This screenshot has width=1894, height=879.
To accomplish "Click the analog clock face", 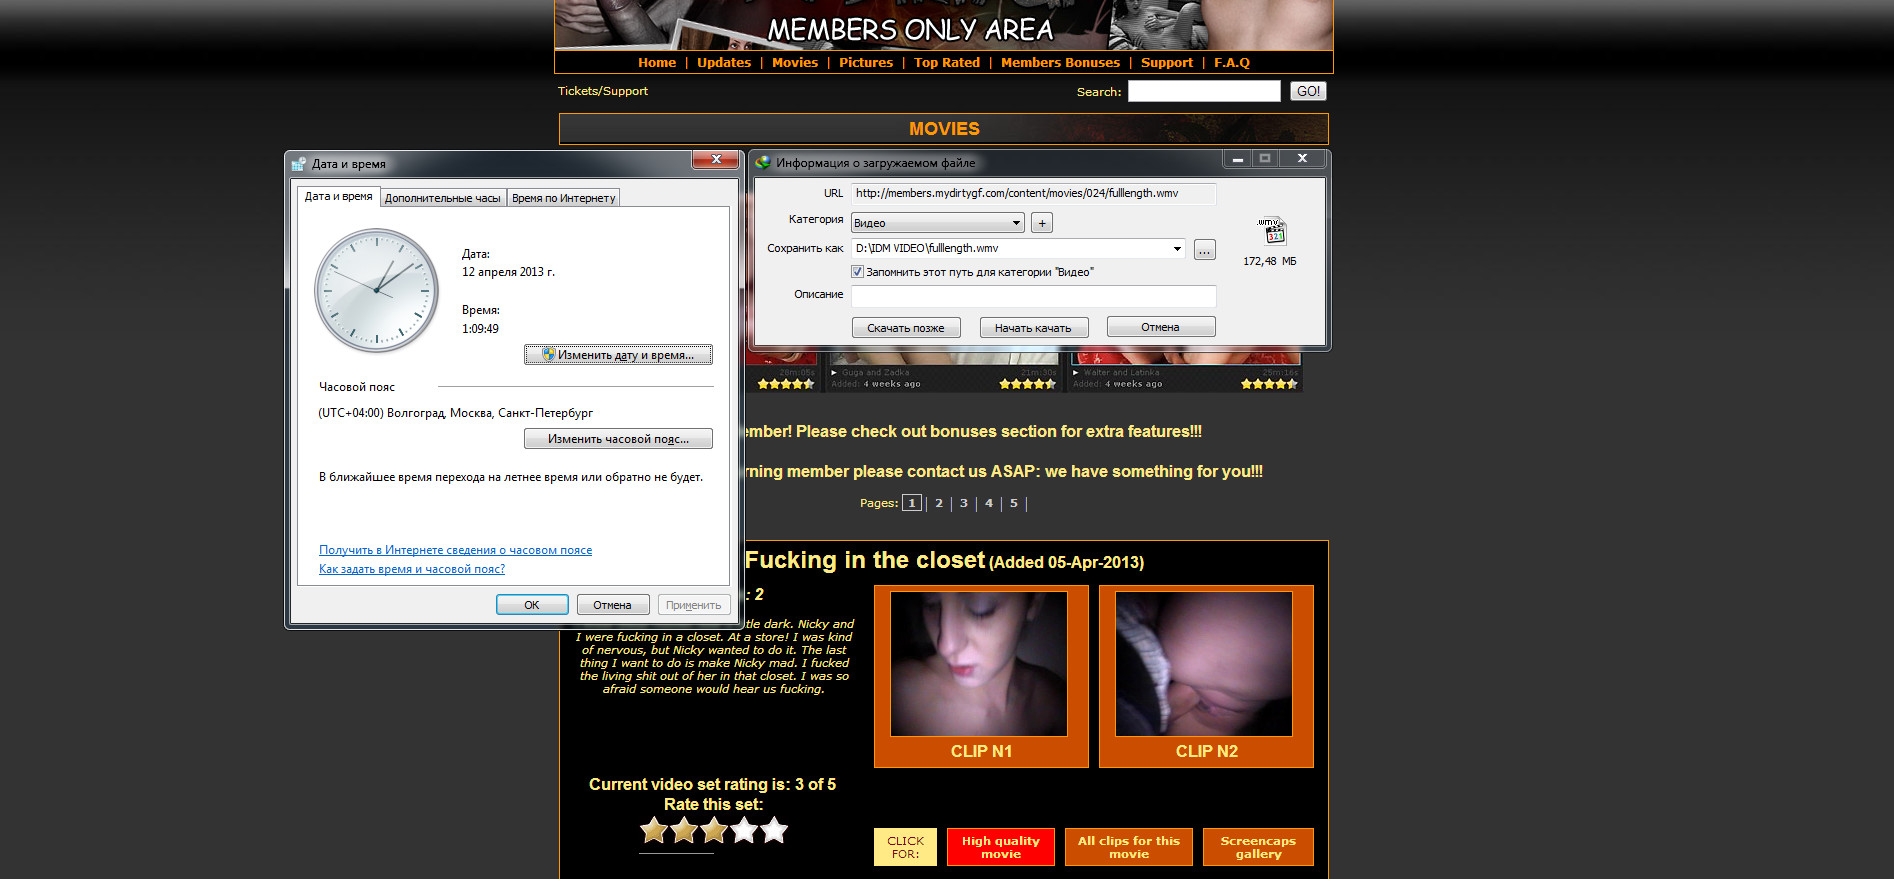I will [x=377, y=290].
